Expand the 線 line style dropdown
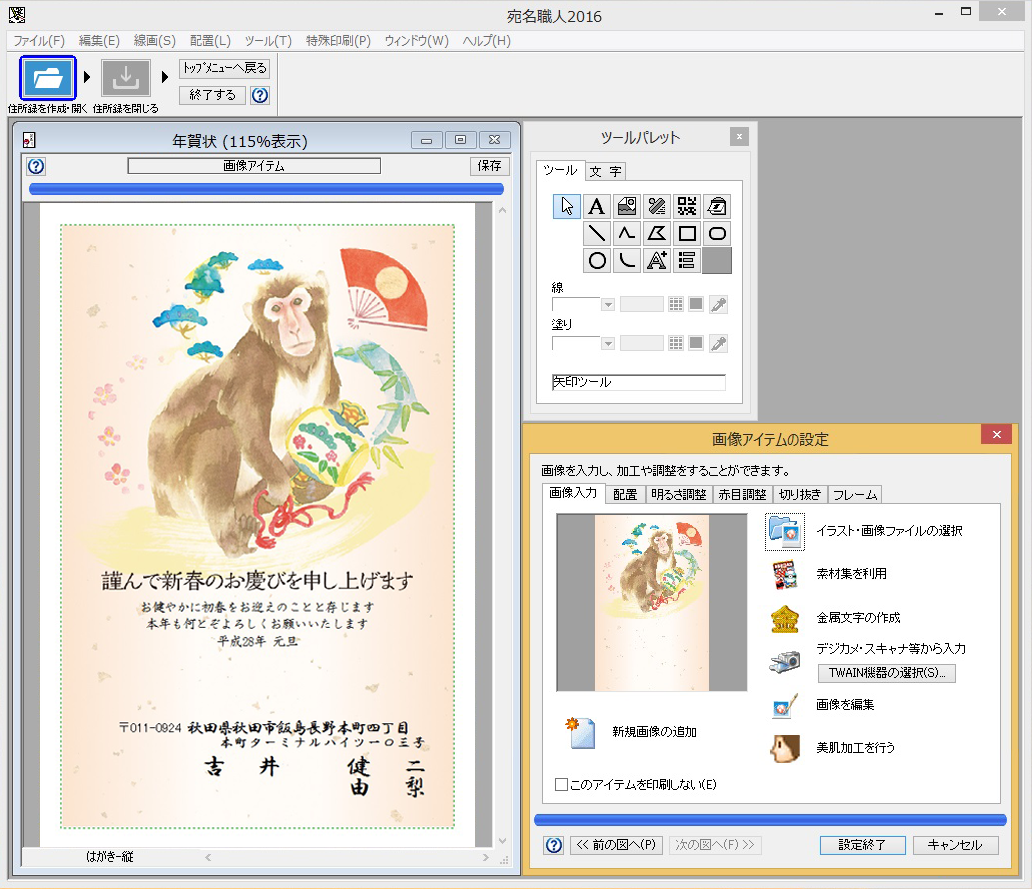 [x=608, y=305]
